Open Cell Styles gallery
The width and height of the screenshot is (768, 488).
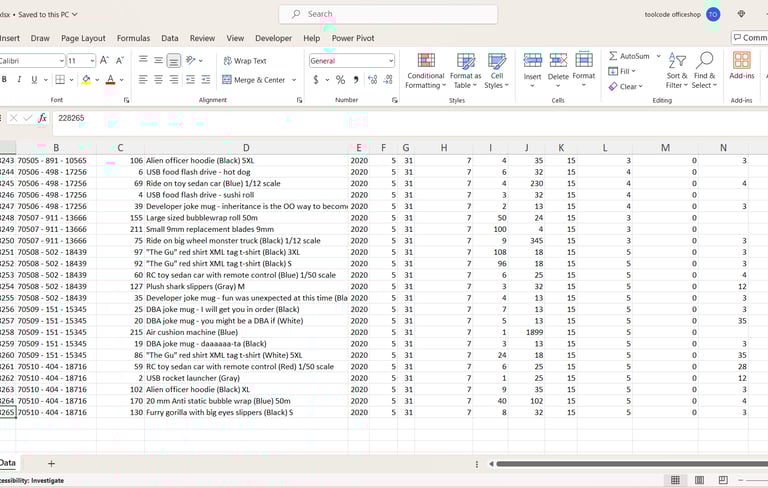(x=497, y=71)
